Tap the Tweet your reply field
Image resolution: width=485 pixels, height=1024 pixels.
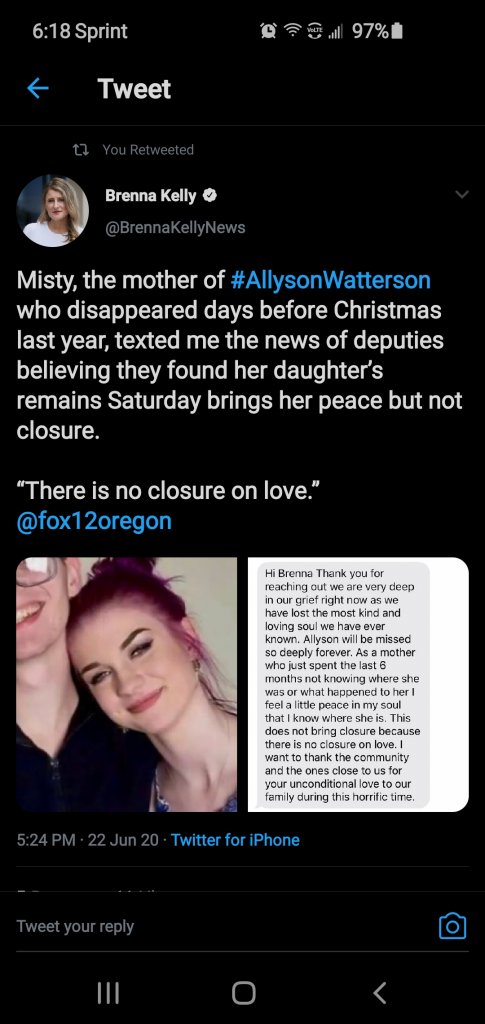(x=222, y=926)
